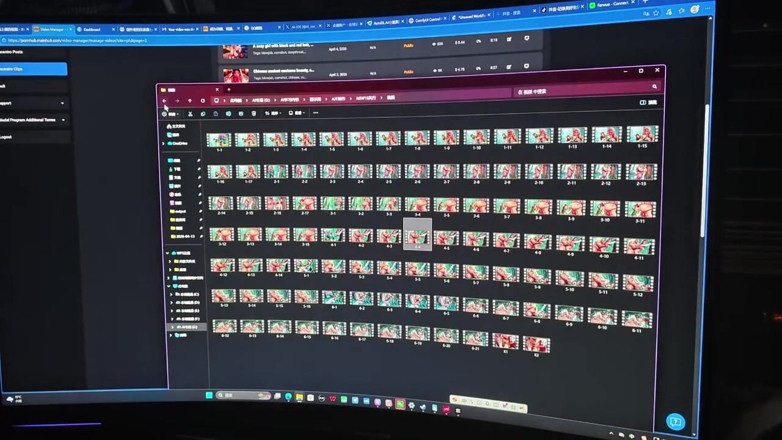Screen dimensions: 782x440
Task: Go back in File Explorer
Action: (x=164, y=101)
